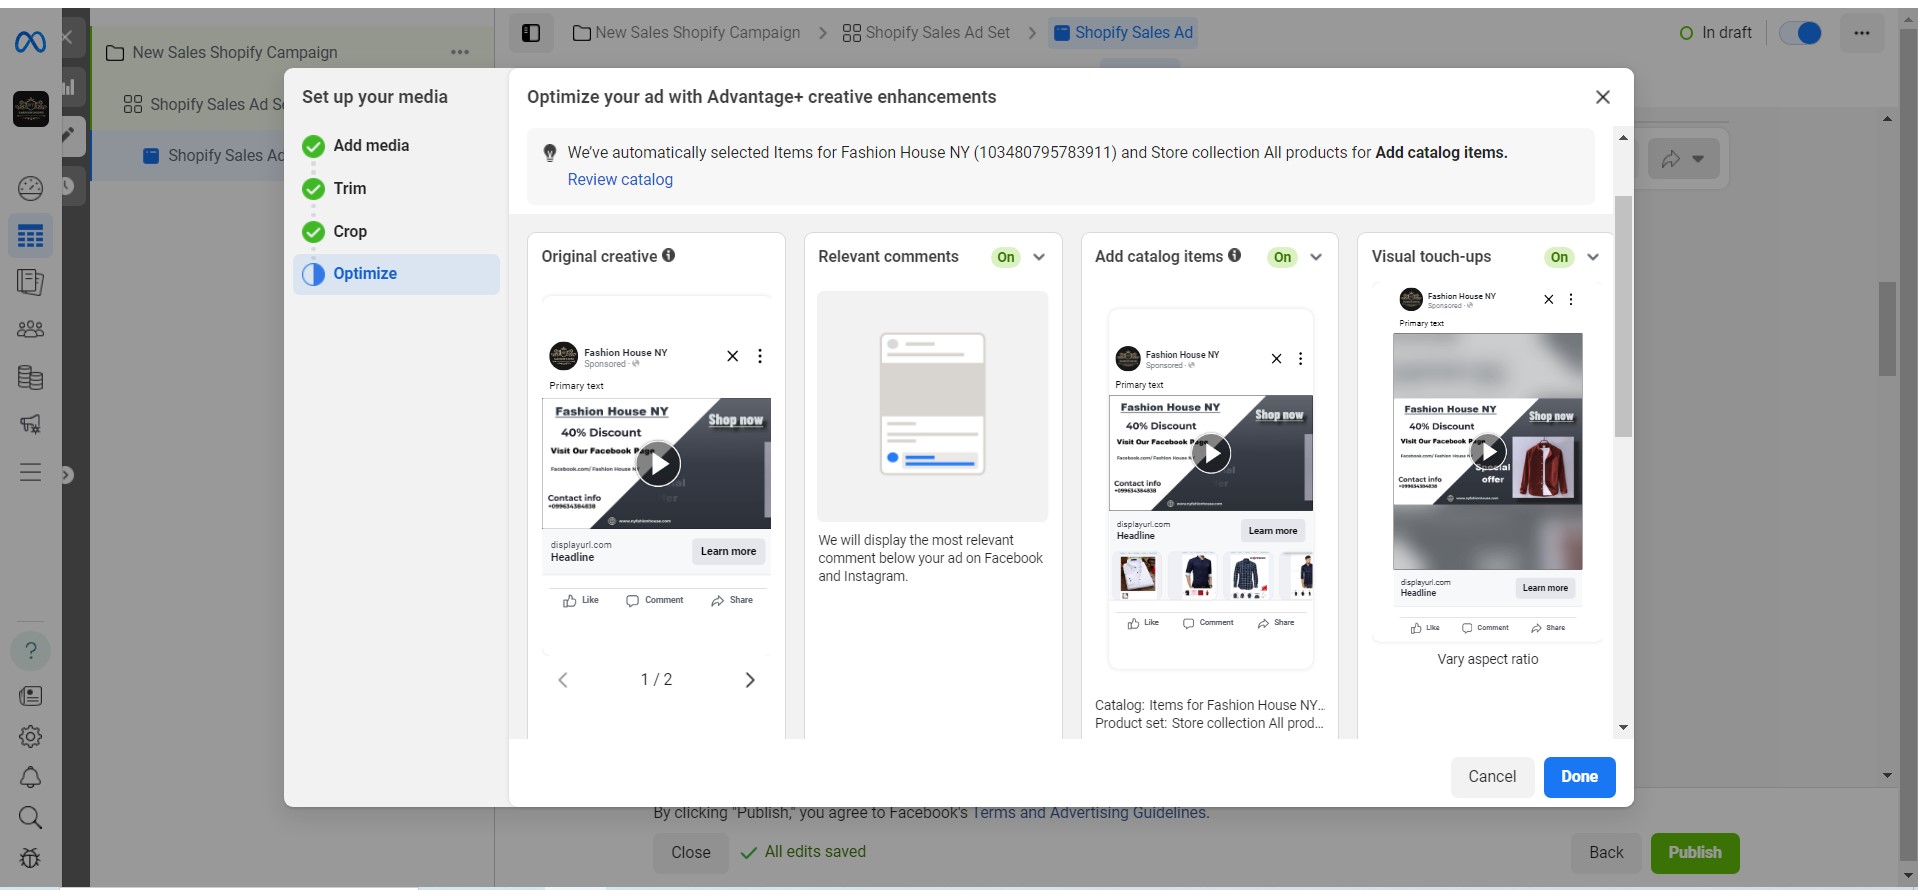Image resolution: width=1918 pixels, height=890 pixels.
Task: Open the megaphone advertising icon in sidebar
Action: click(x=31, y=424)
